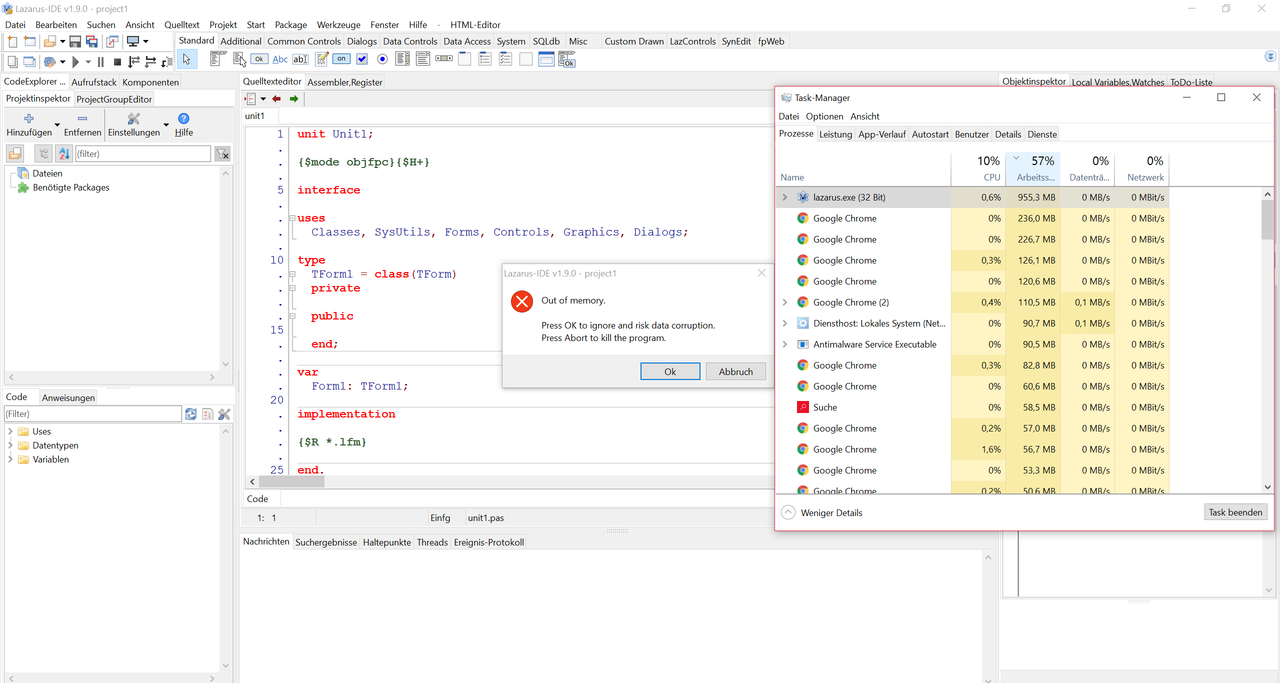Select the TRadioButton component in palette
The height and width of the screenshot is (683, 1280).
point(382,60)
